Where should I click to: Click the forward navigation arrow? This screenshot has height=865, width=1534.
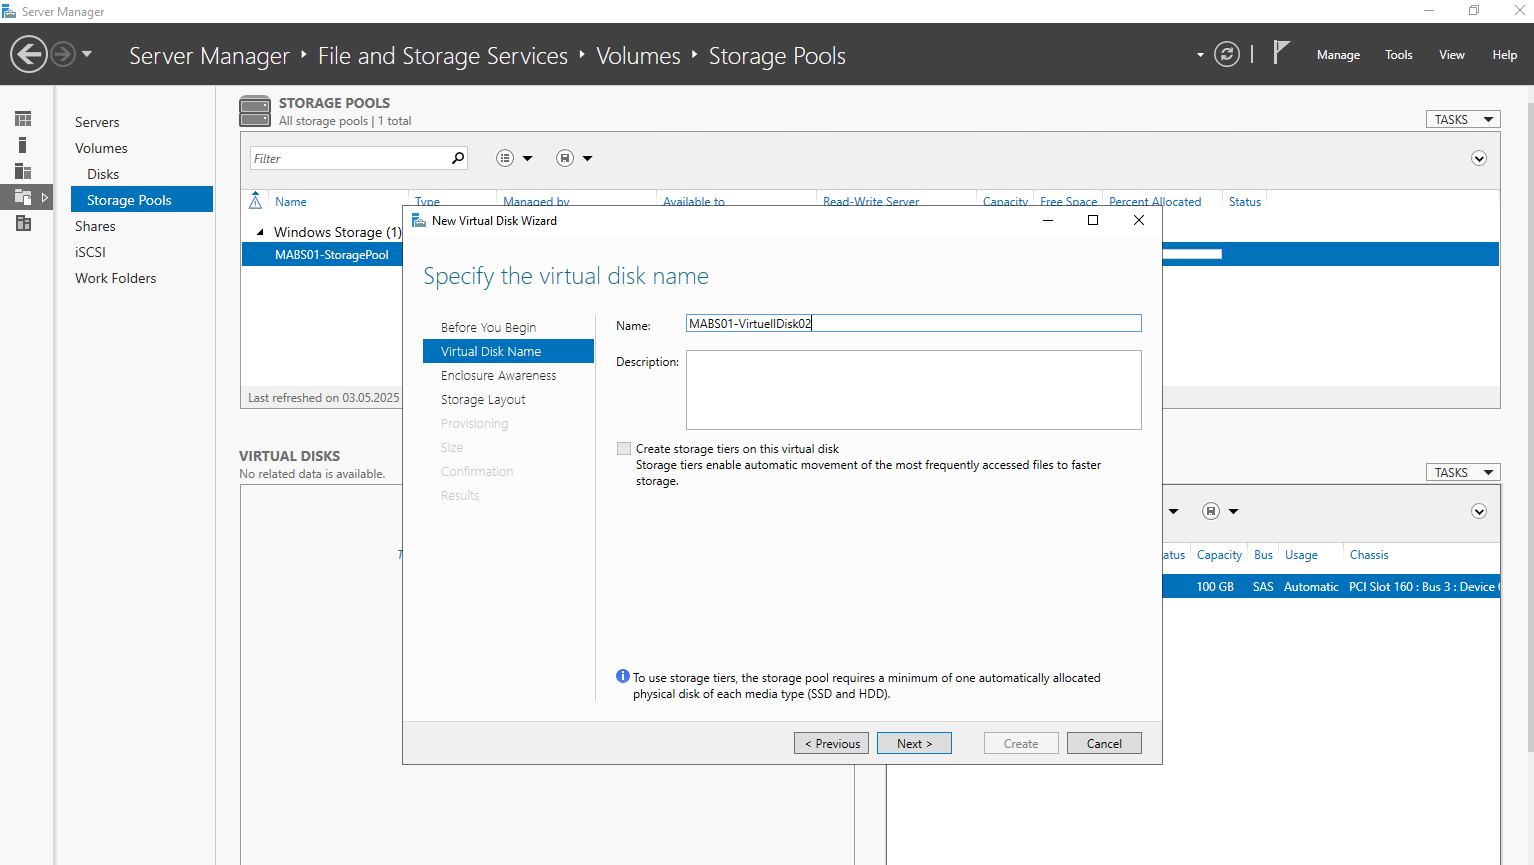click(x=63, y=54)
